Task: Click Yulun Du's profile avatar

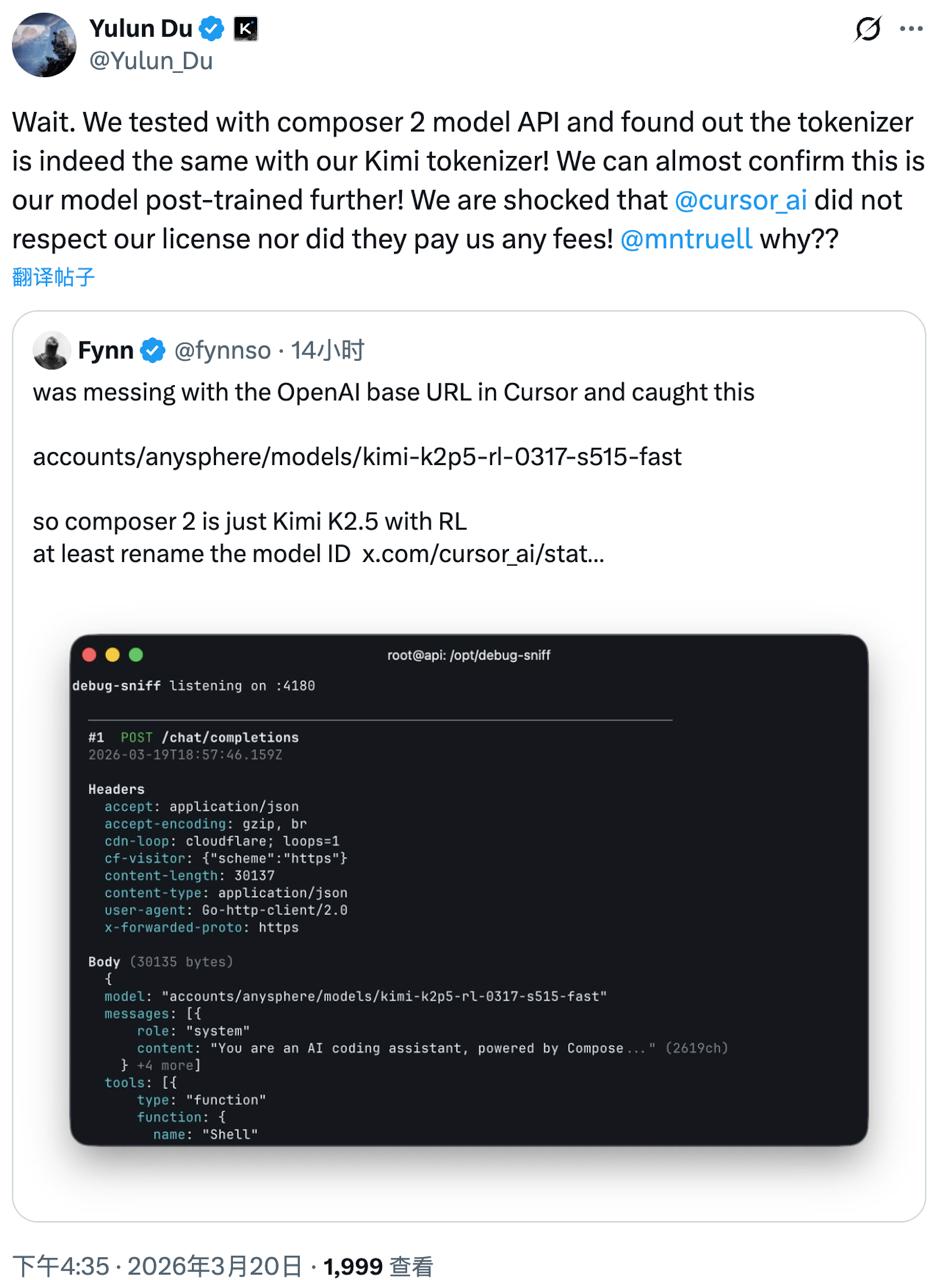Action: pos(44,45)
